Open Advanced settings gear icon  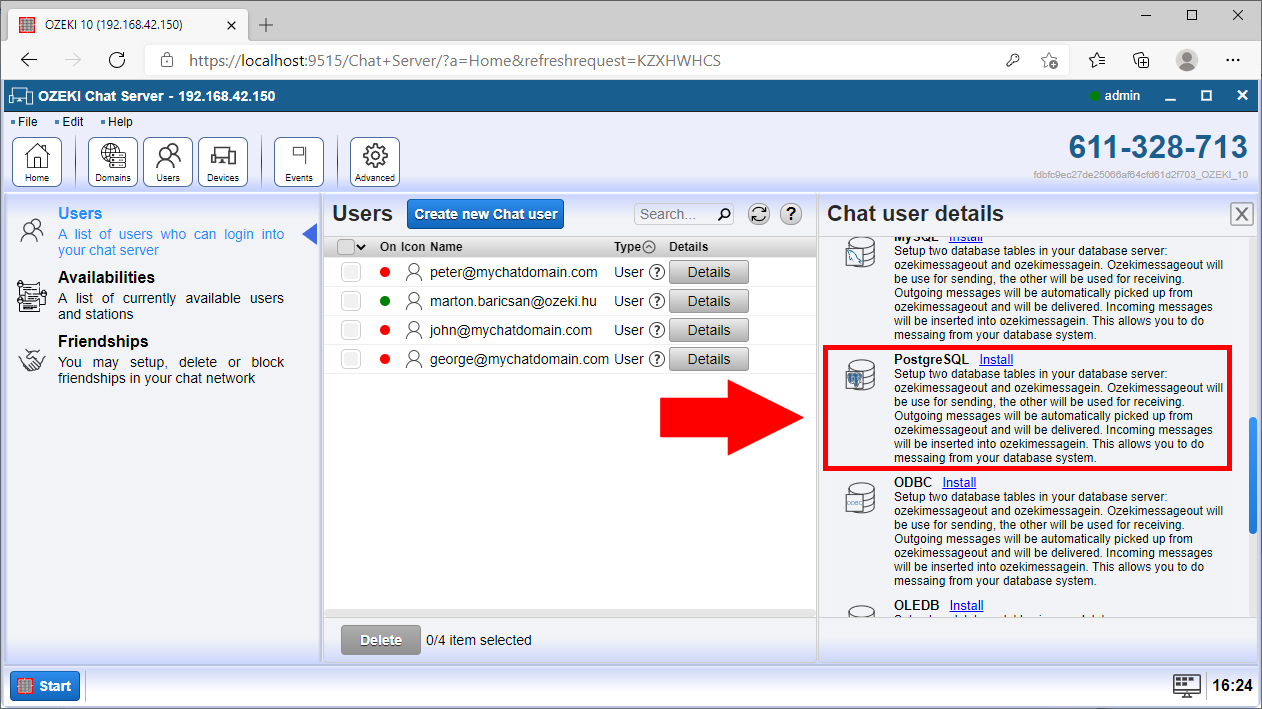click(x=375, y=162)
